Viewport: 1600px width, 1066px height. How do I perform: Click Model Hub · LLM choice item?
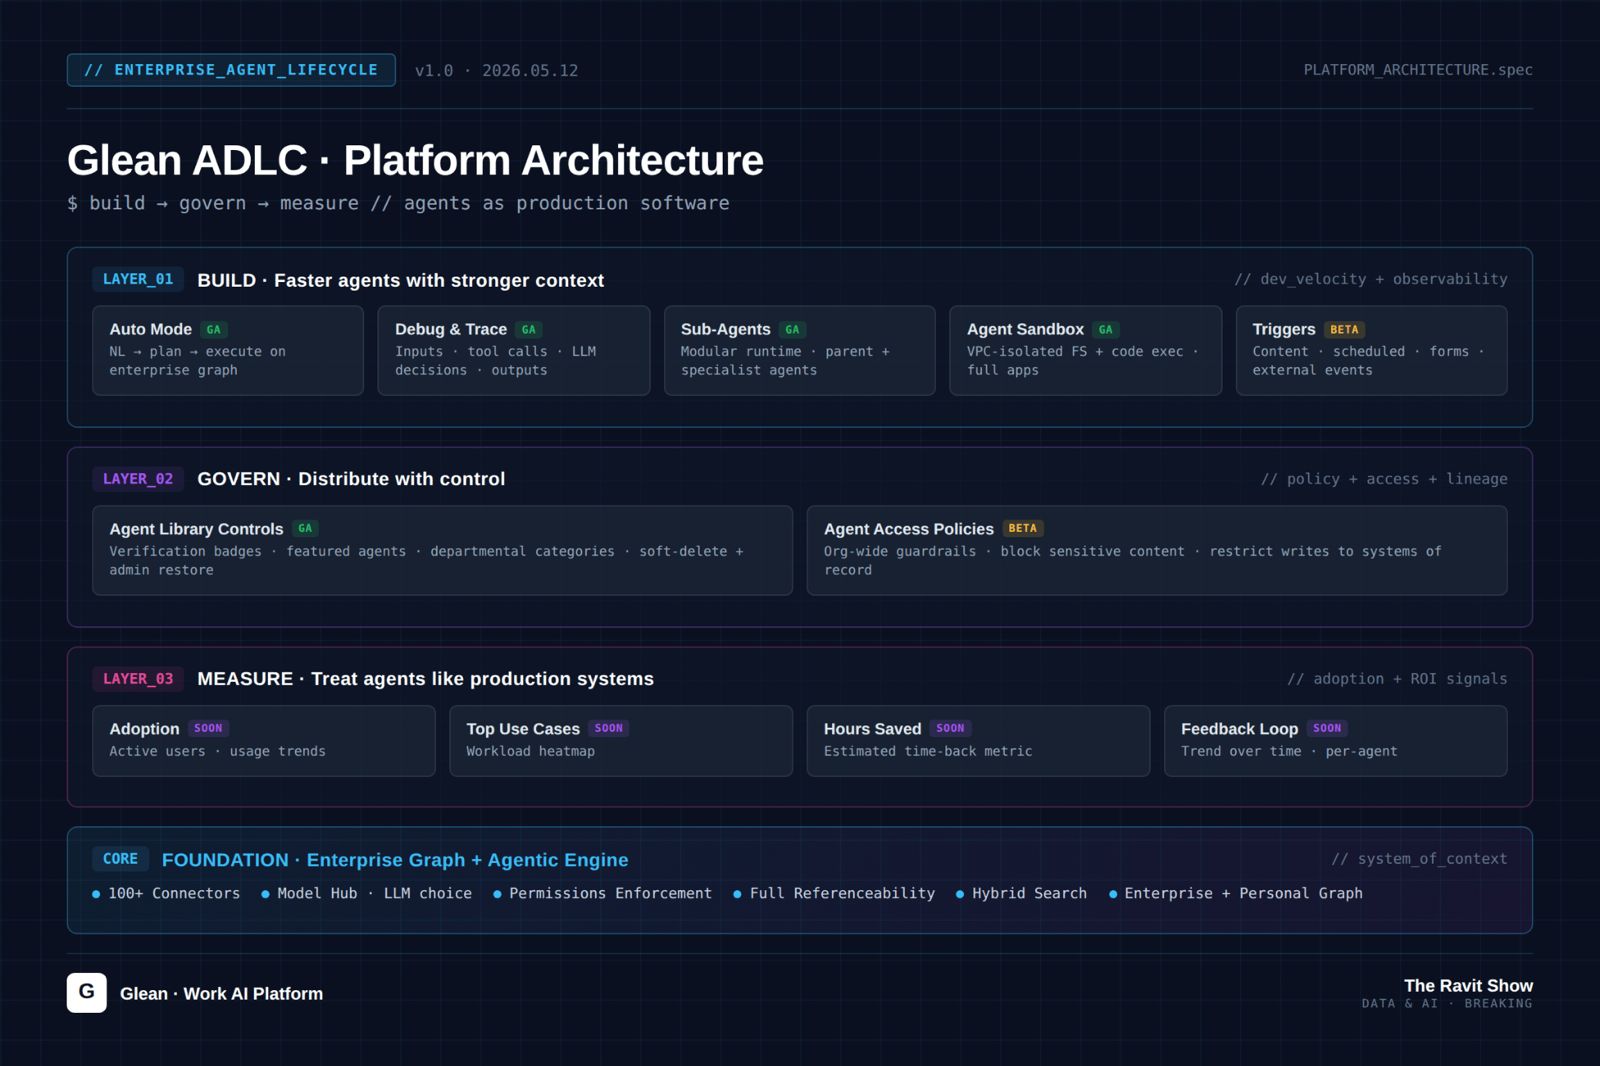point(366,894)
